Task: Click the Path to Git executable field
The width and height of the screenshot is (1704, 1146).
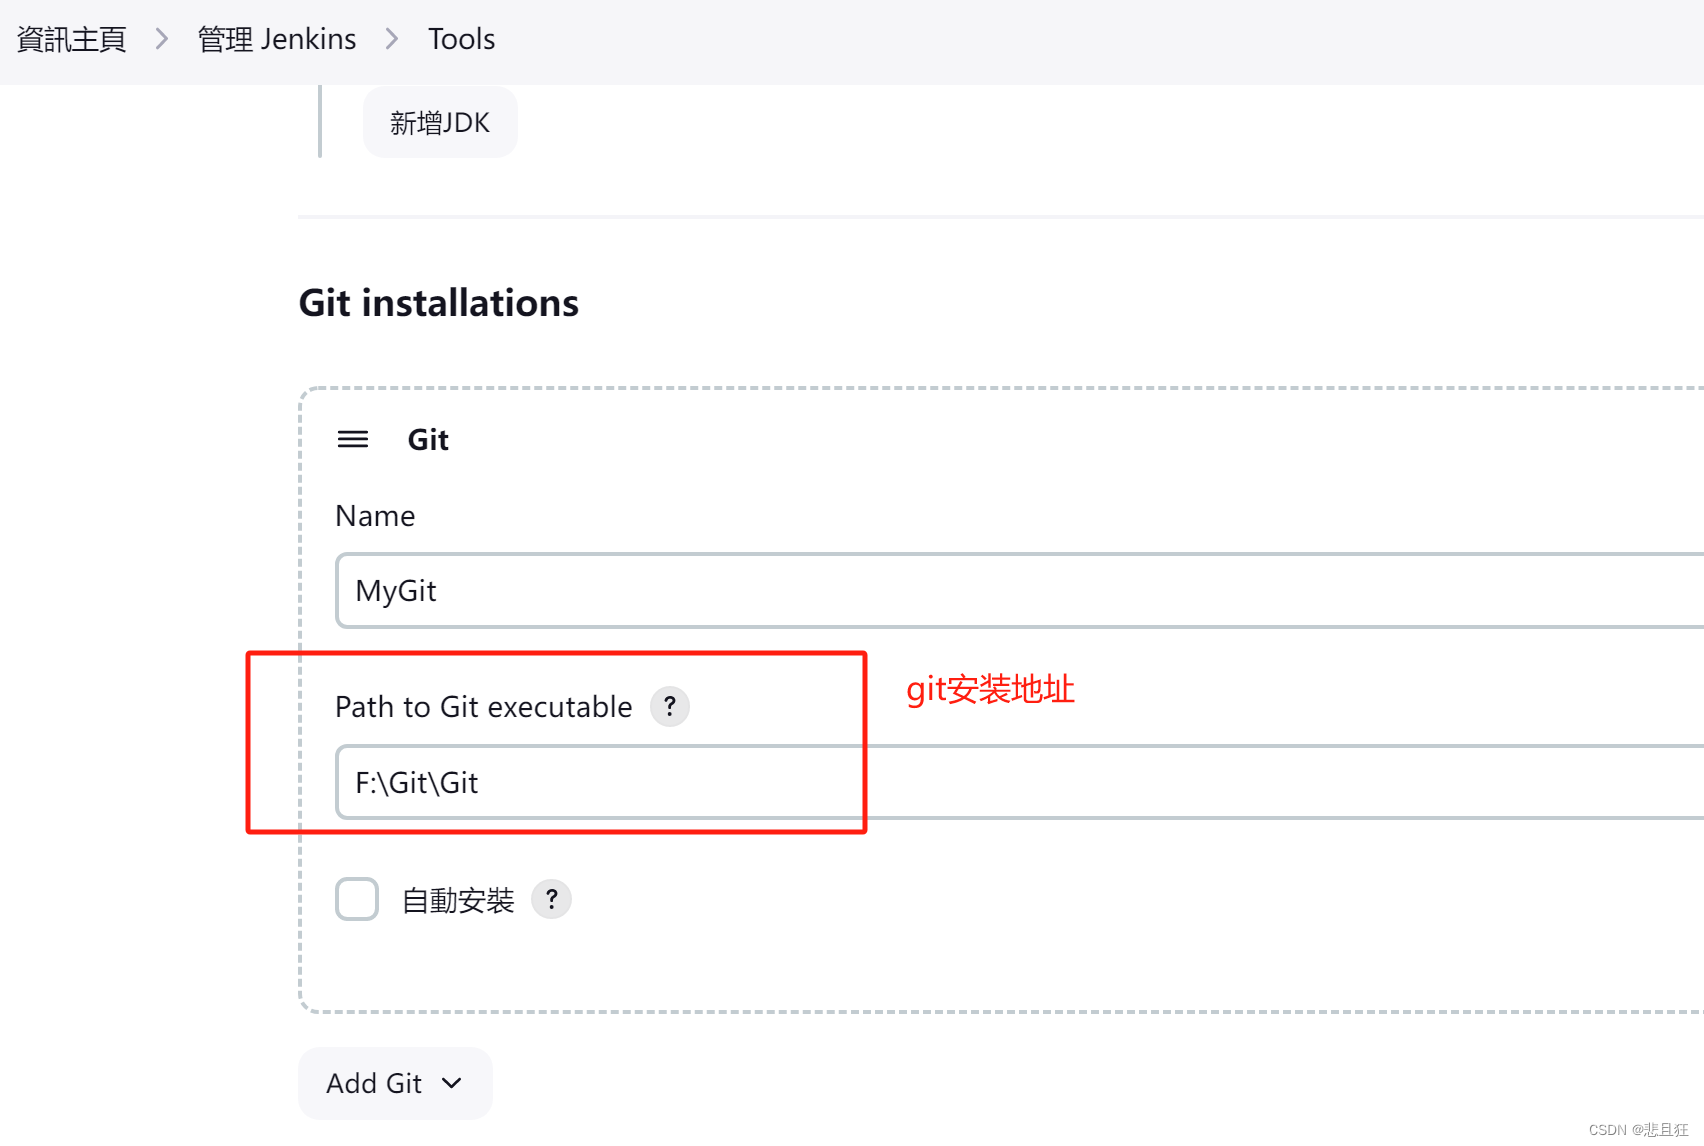Action: [1019, 782]
